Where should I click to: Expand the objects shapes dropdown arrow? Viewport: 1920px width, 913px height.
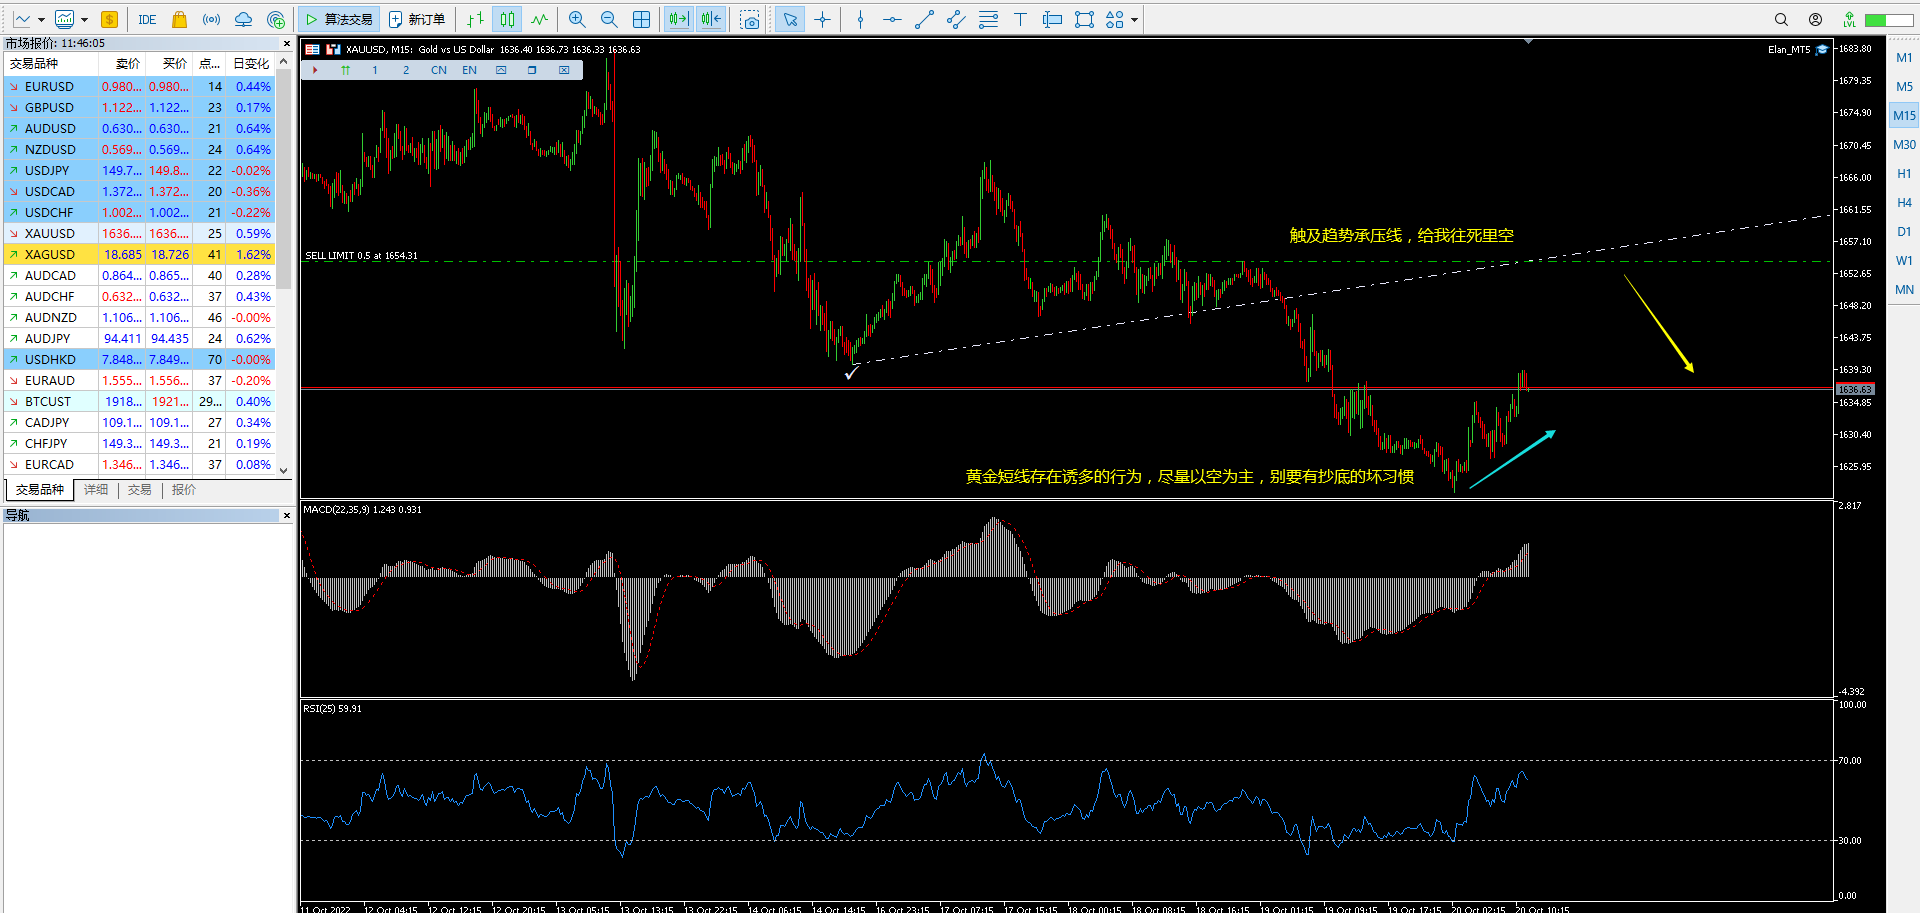[x=1135, y=19]
